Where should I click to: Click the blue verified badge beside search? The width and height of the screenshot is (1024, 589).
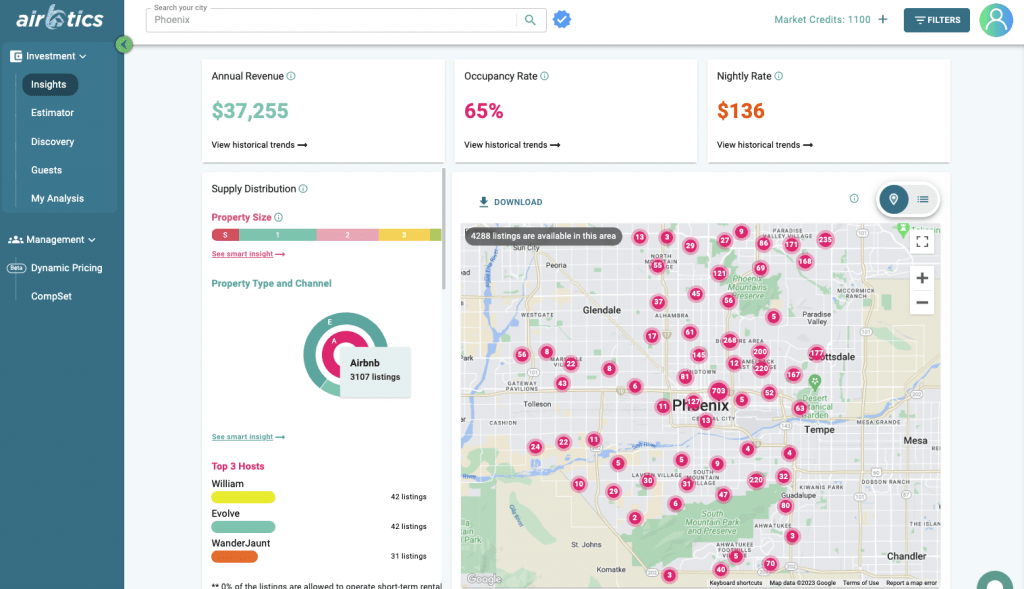(562, 19)
